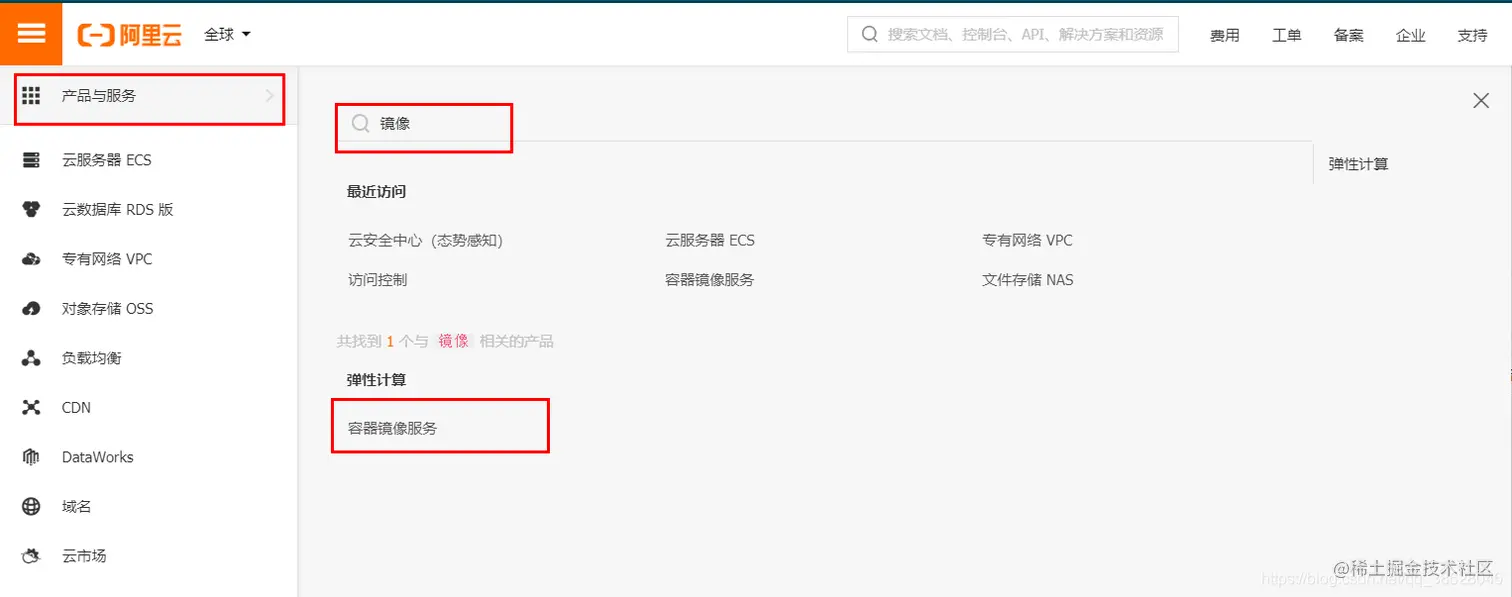Open the 支持 menu
1512x597 pixels.
(1473, 35)
